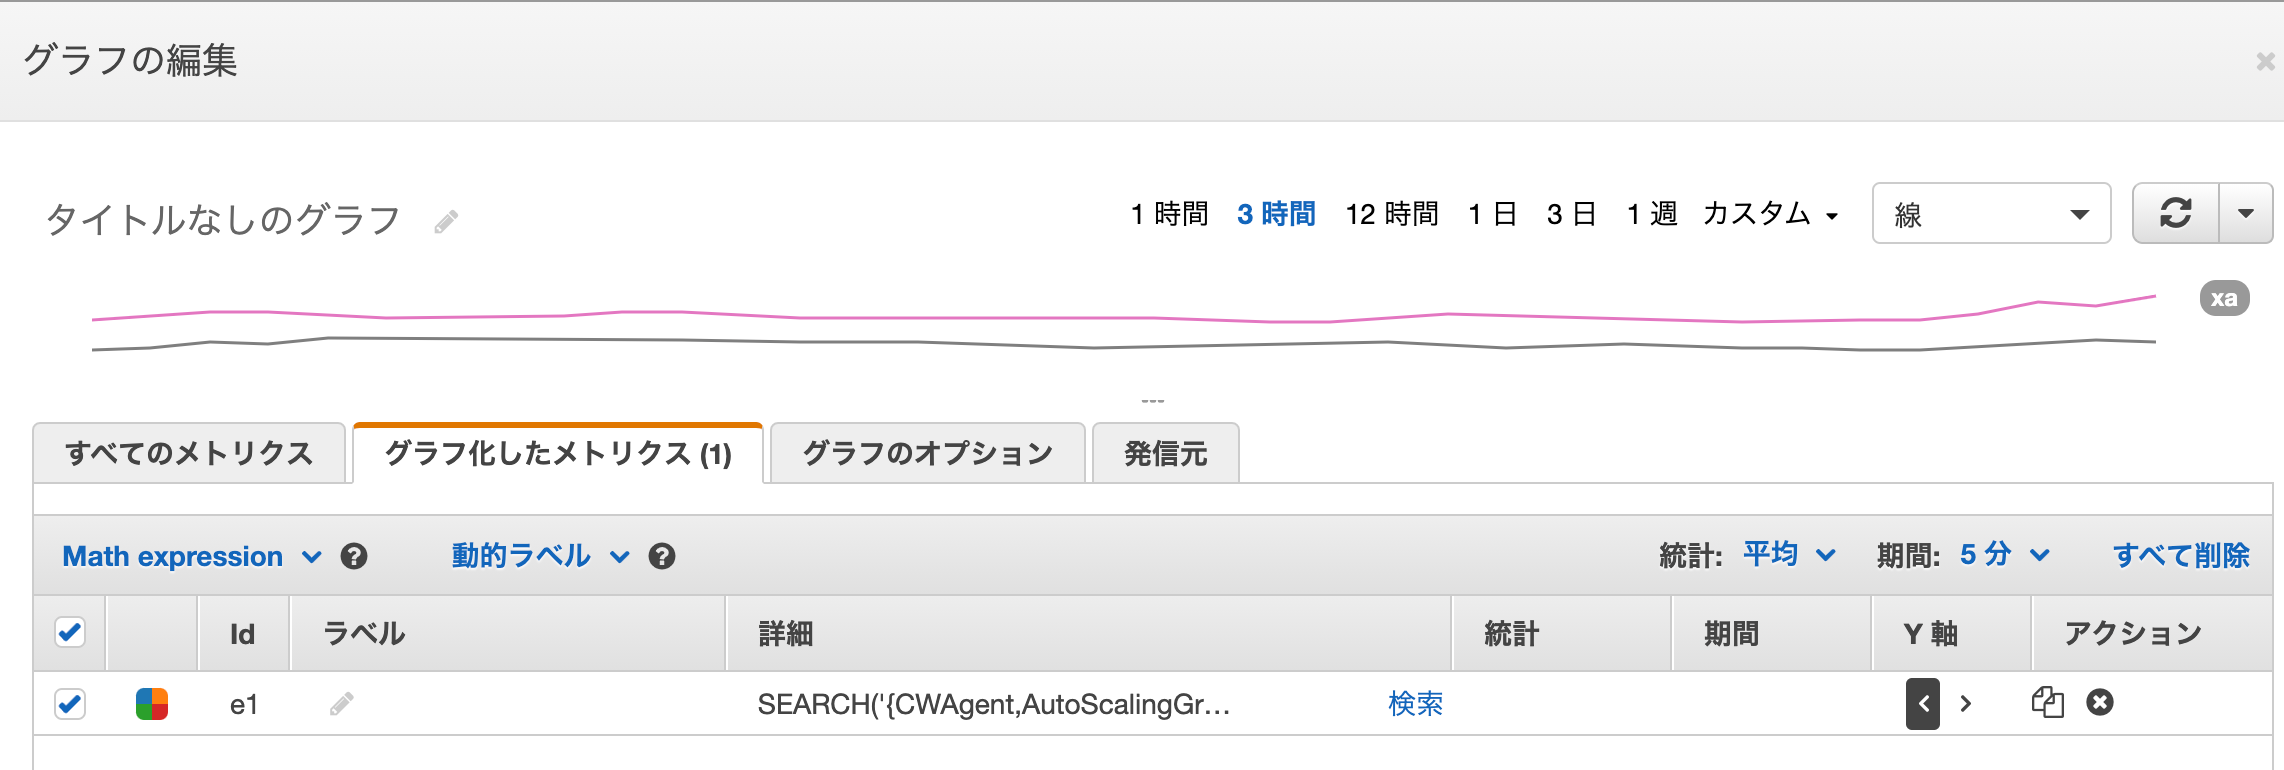Move e1 to left Y axis
This screenshot has height=770, width=2284.
[1923, 704]
